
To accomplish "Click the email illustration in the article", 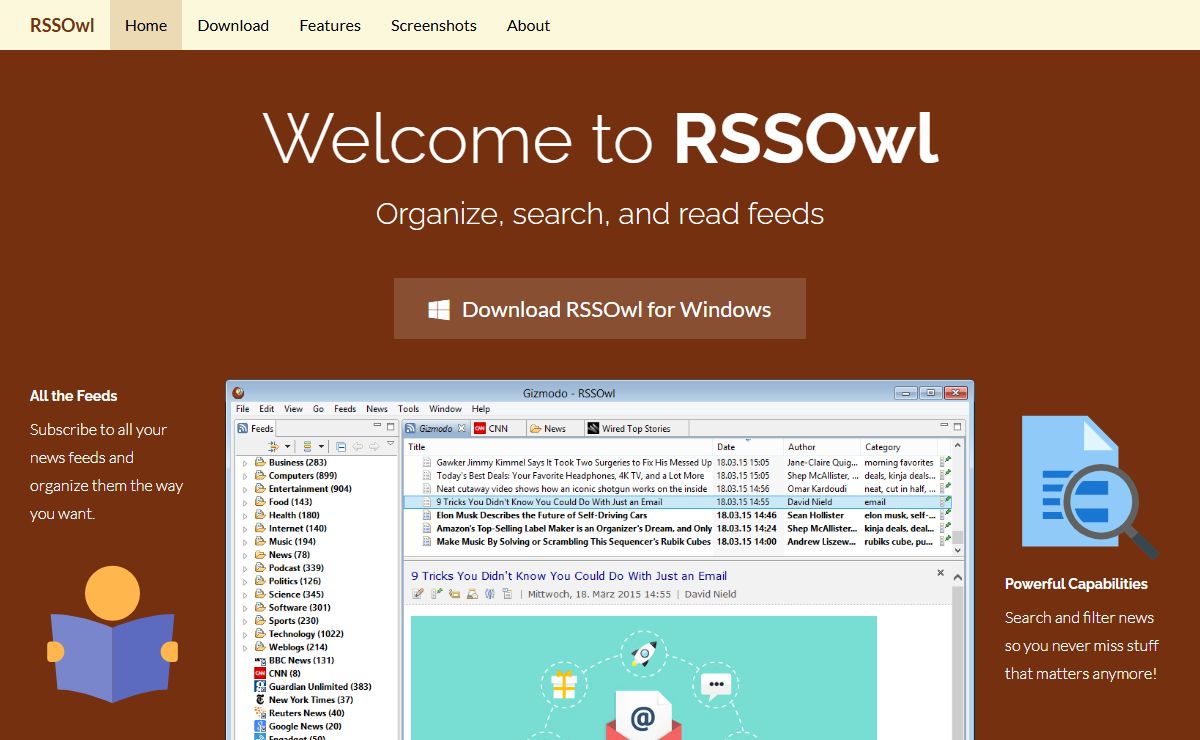I will pyautogui.click(x=644, y=678).
